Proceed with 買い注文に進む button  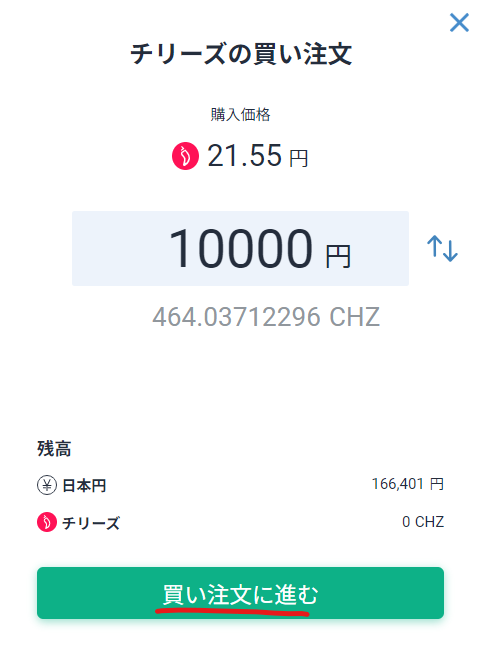coord(240,593)
